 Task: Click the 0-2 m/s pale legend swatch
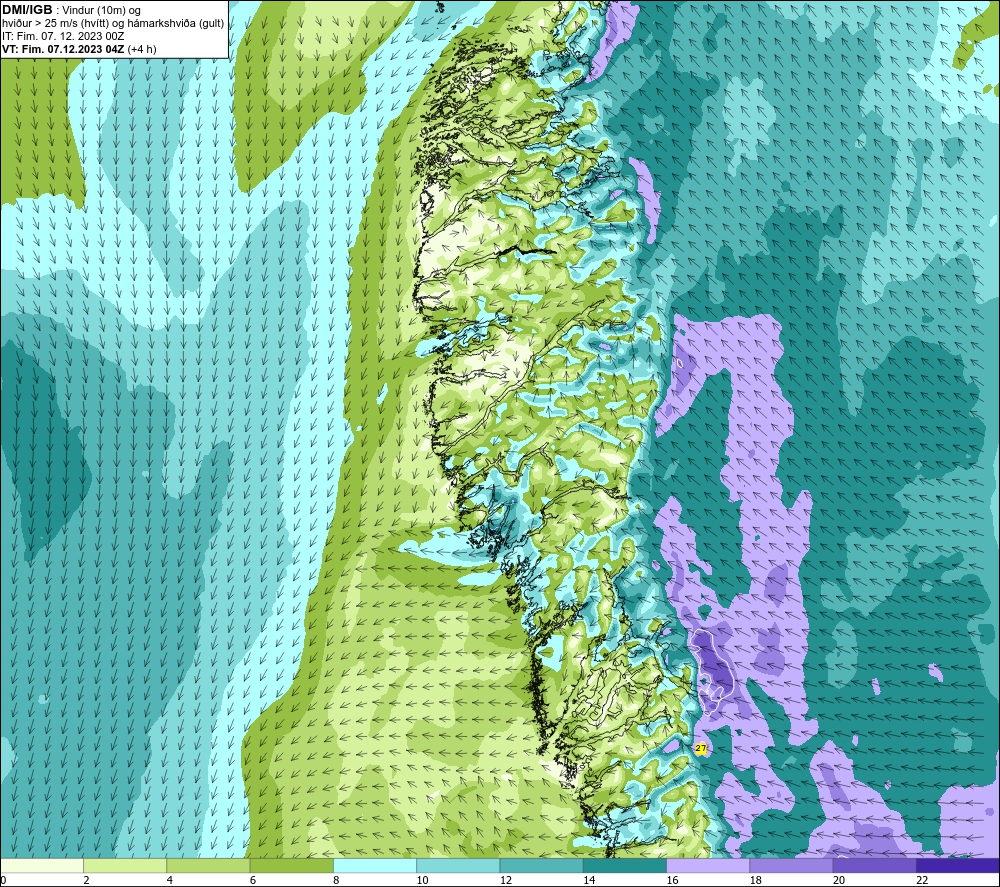click(41, 866)
